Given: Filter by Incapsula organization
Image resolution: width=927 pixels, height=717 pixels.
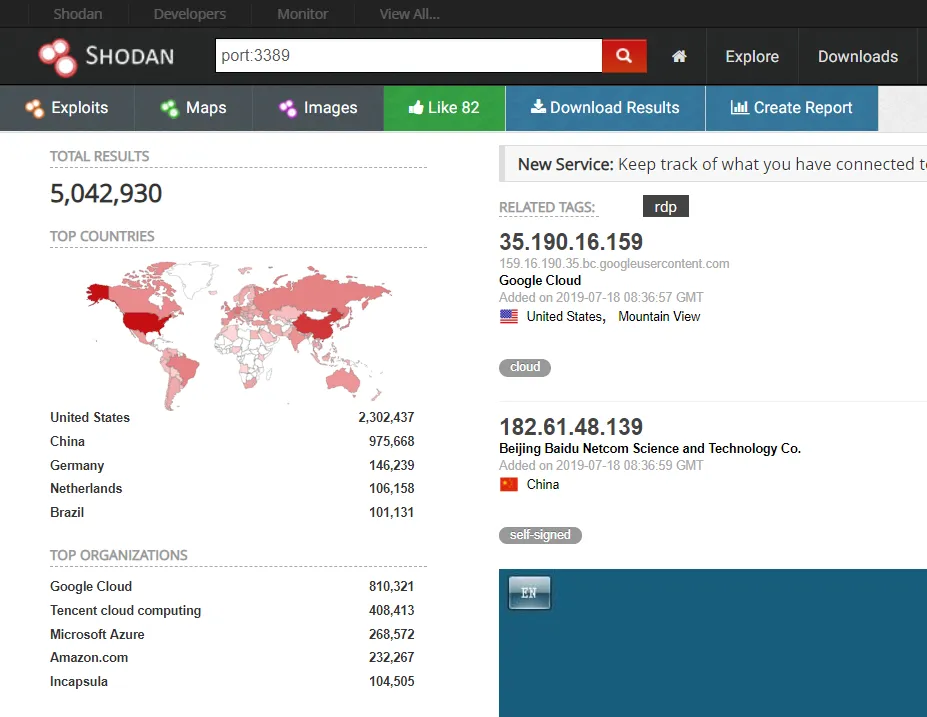Looking at the screenshot, I should (x=79, y=682).
